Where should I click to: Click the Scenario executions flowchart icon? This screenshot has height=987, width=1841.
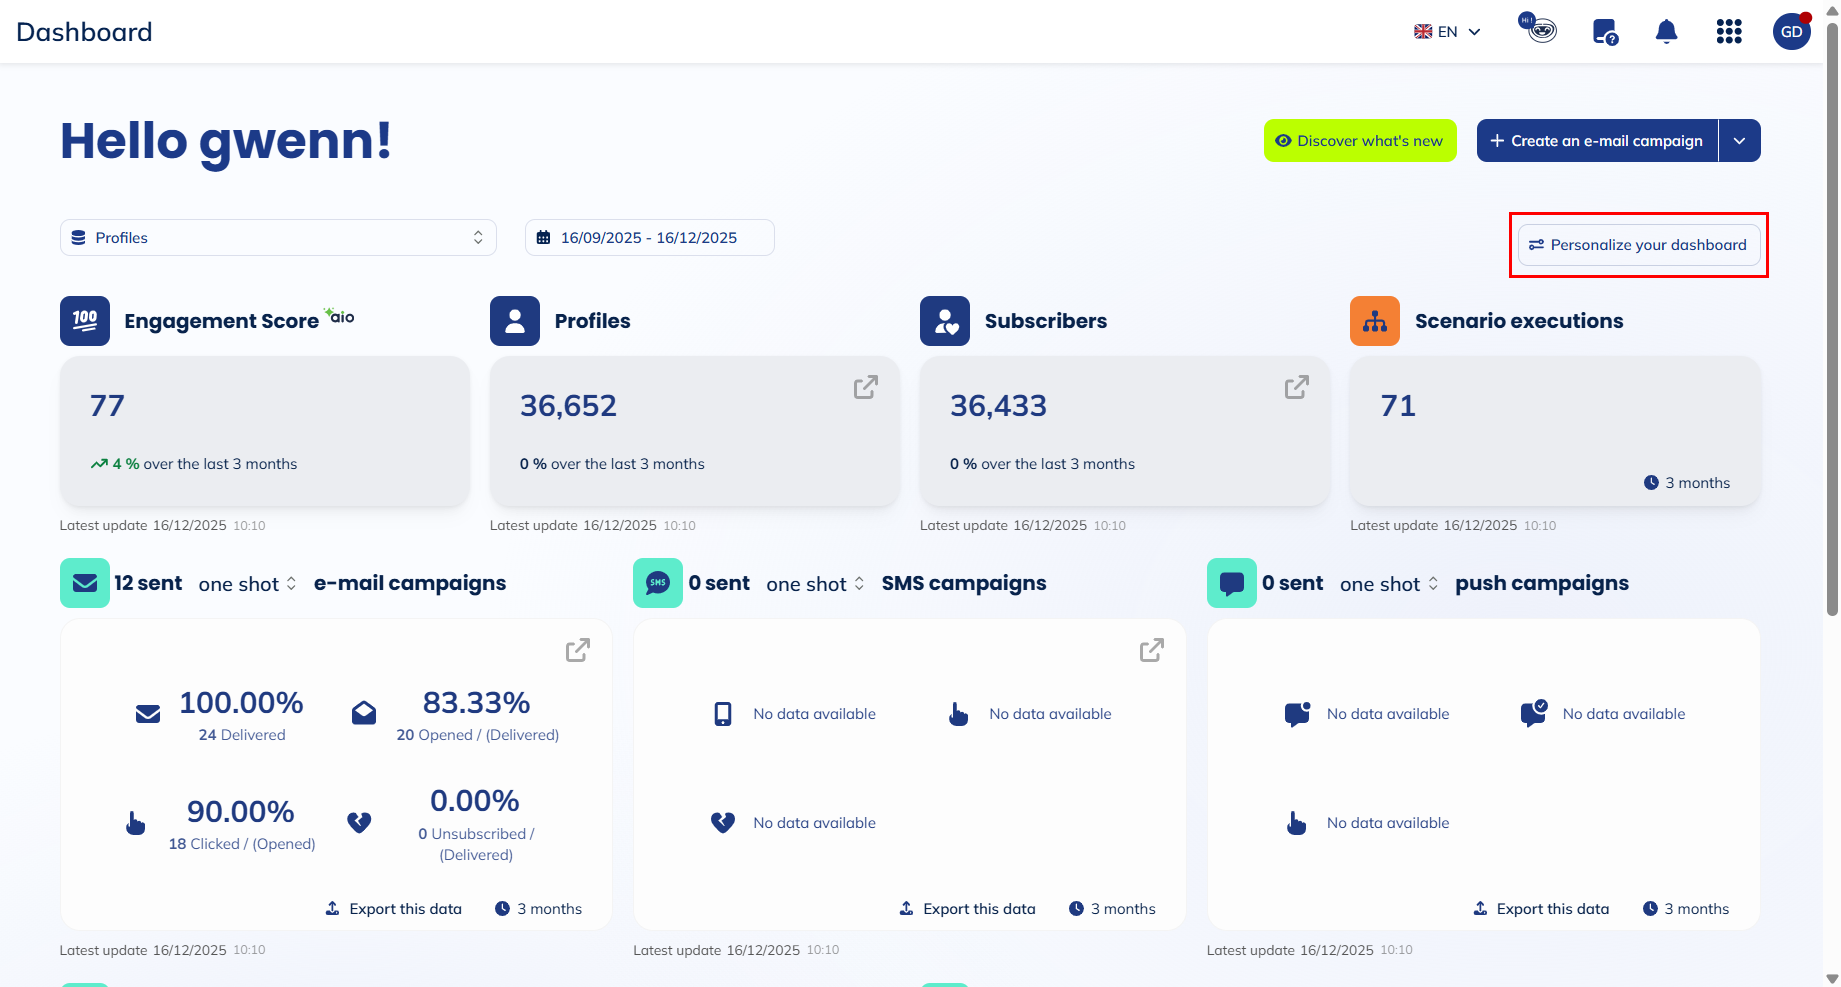point(1374,320)
